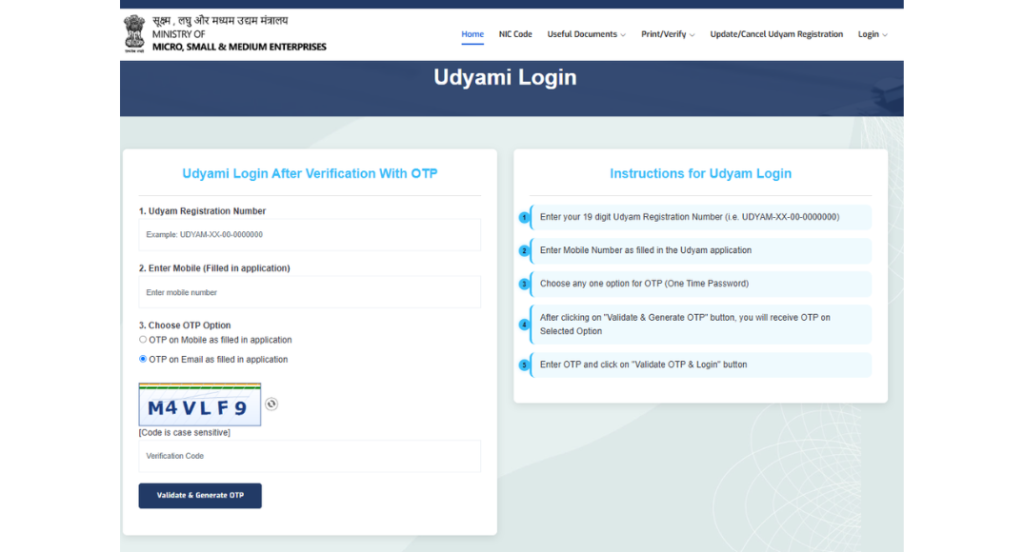Click the M4VLF9 captcha image

click(200, 404)
